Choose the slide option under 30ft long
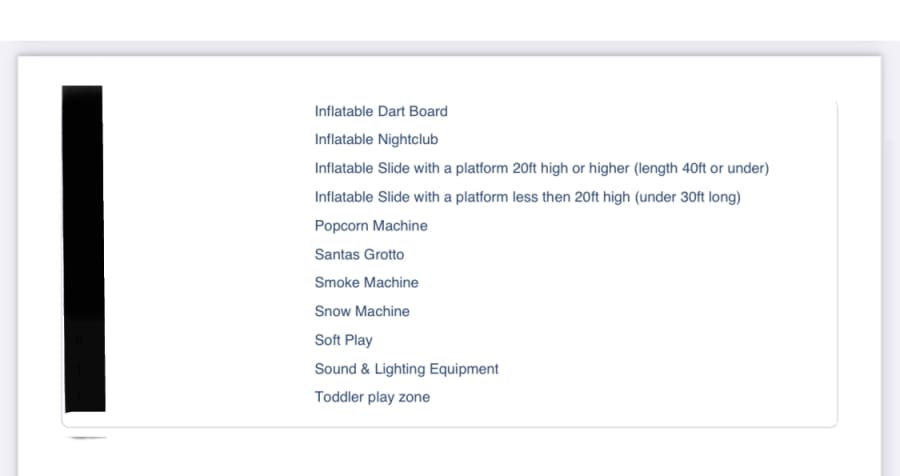Viewport: 900px width, 476px height. 527,197
